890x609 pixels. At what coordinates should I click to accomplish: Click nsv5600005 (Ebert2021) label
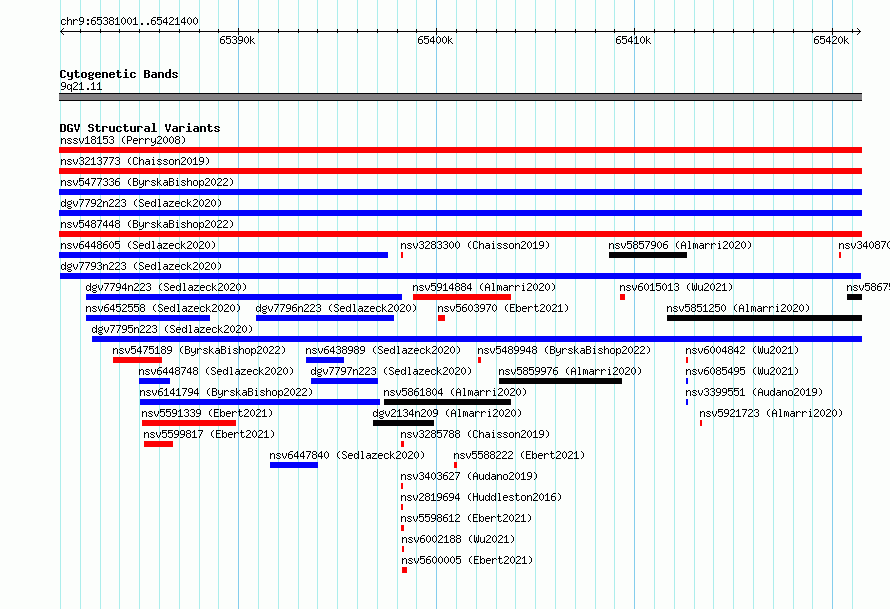click(x=467, y=560)
